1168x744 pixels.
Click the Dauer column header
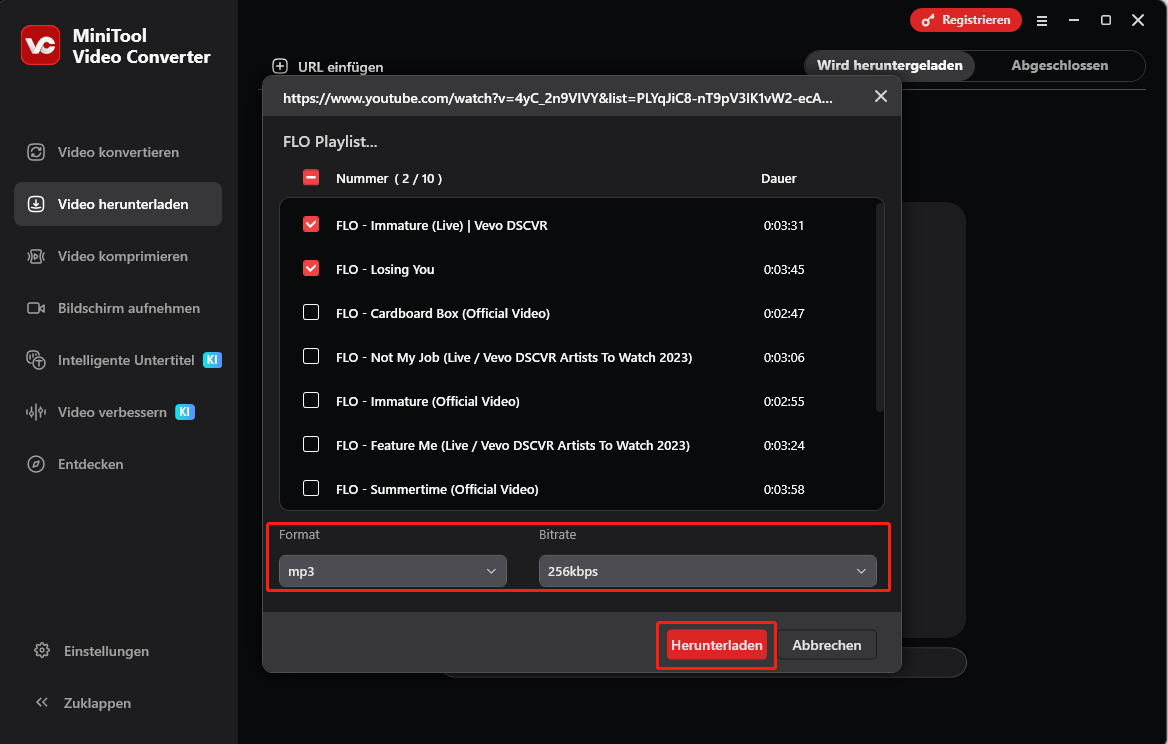point(778,179)
